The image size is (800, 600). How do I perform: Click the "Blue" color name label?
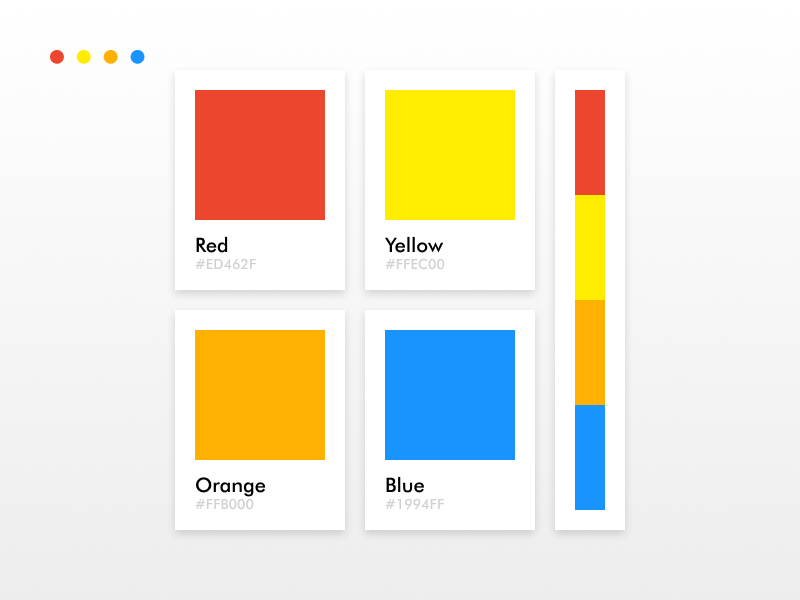(405, 485)
